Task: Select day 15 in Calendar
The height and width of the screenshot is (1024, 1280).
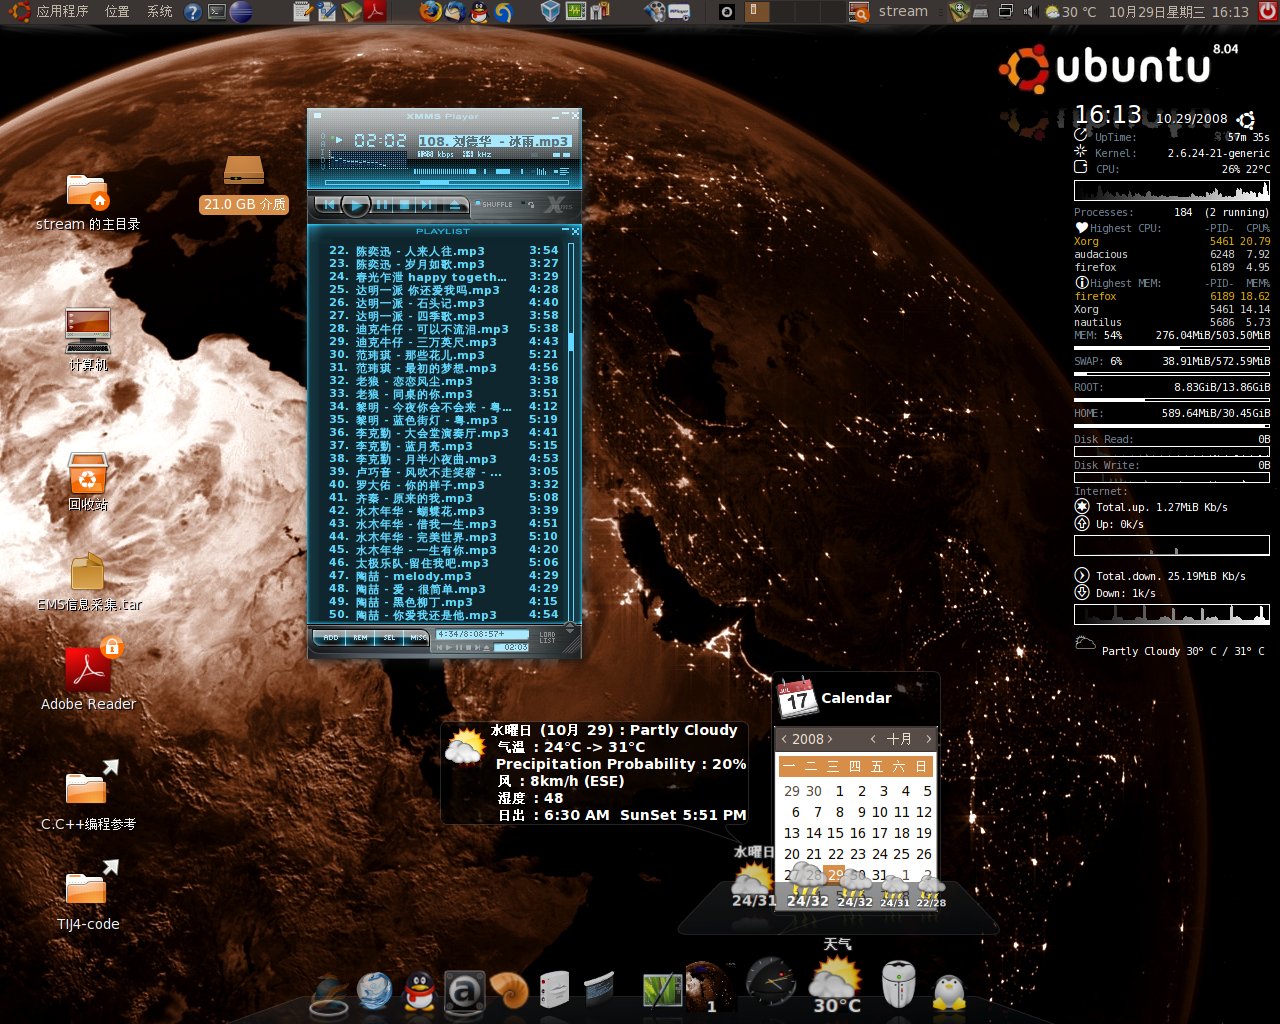Action: point(836,833)
